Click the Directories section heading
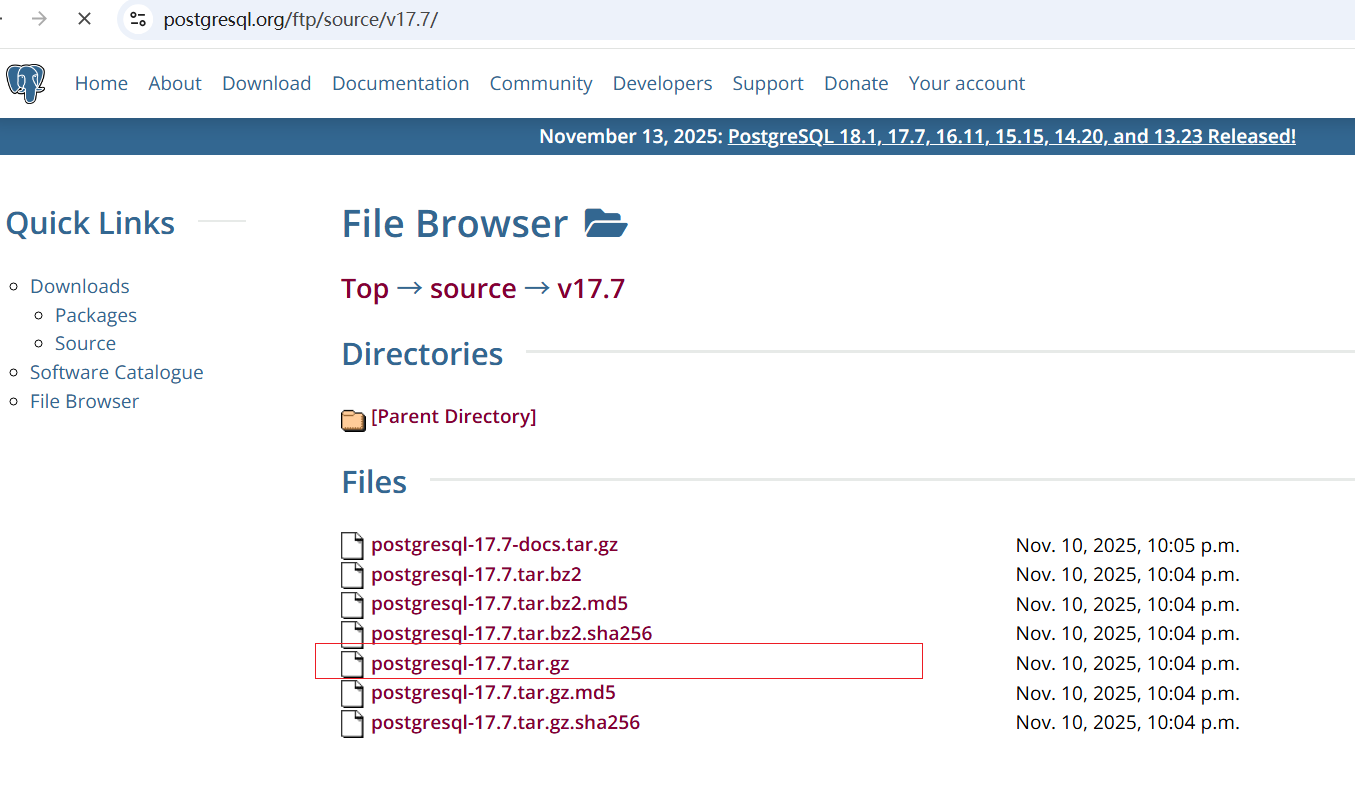This screenshot has height=807, width=1355. click(x=422, y=354)
